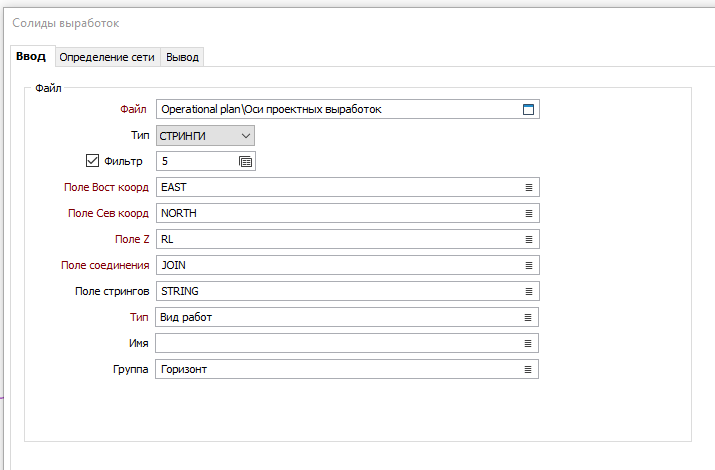The width and height of the screenshot is (715, 470).
Task: Open file browser icon in Файл field
Action: point(528,109)
